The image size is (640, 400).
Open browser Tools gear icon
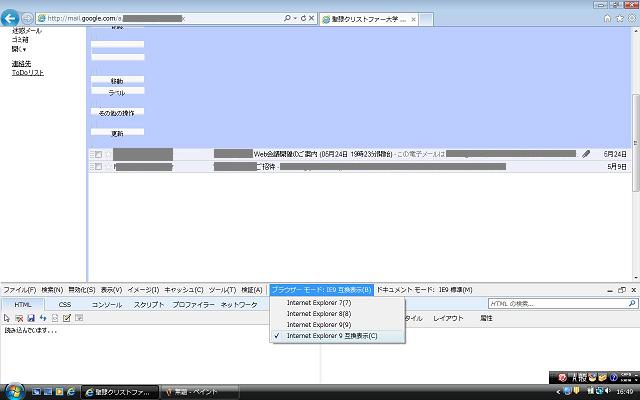coord(632,18)
